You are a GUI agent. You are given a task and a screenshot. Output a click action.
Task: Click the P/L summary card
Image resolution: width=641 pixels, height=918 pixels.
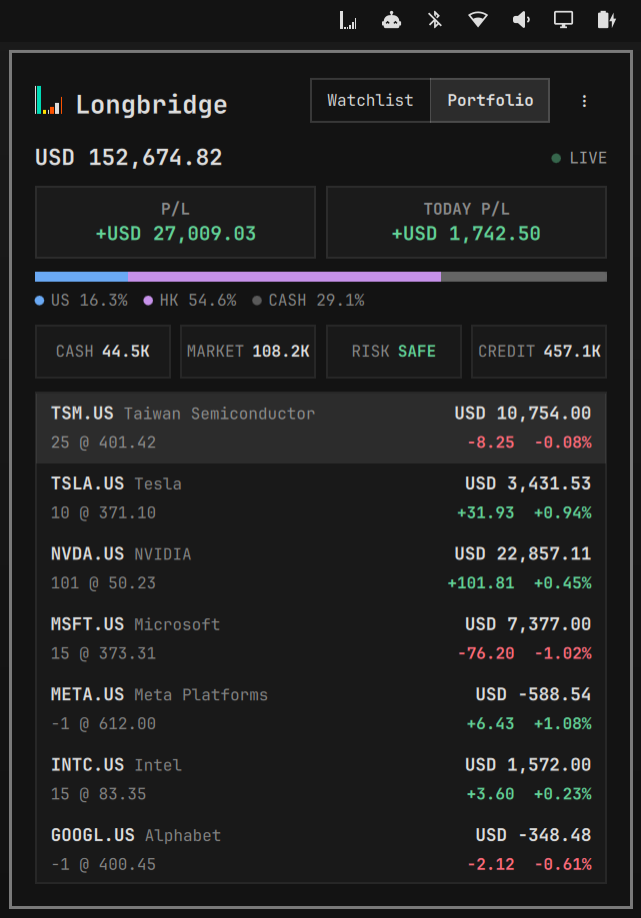[176, 222]
